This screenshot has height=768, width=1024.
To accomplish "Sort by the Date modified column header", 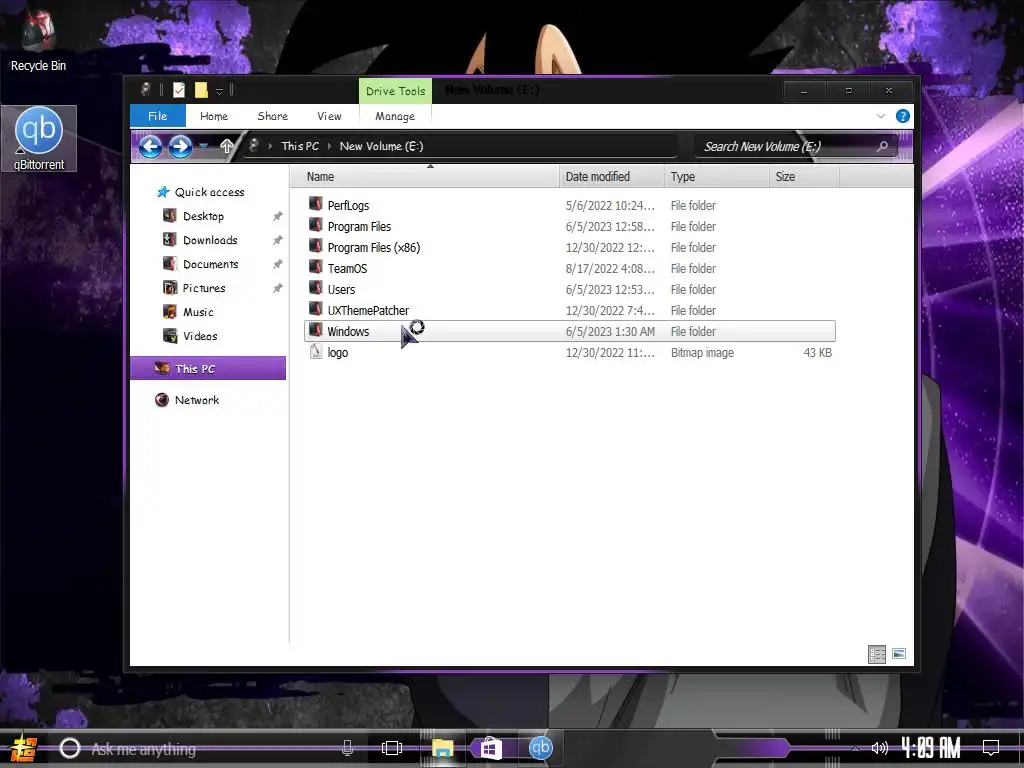I will tap(612, 176).
